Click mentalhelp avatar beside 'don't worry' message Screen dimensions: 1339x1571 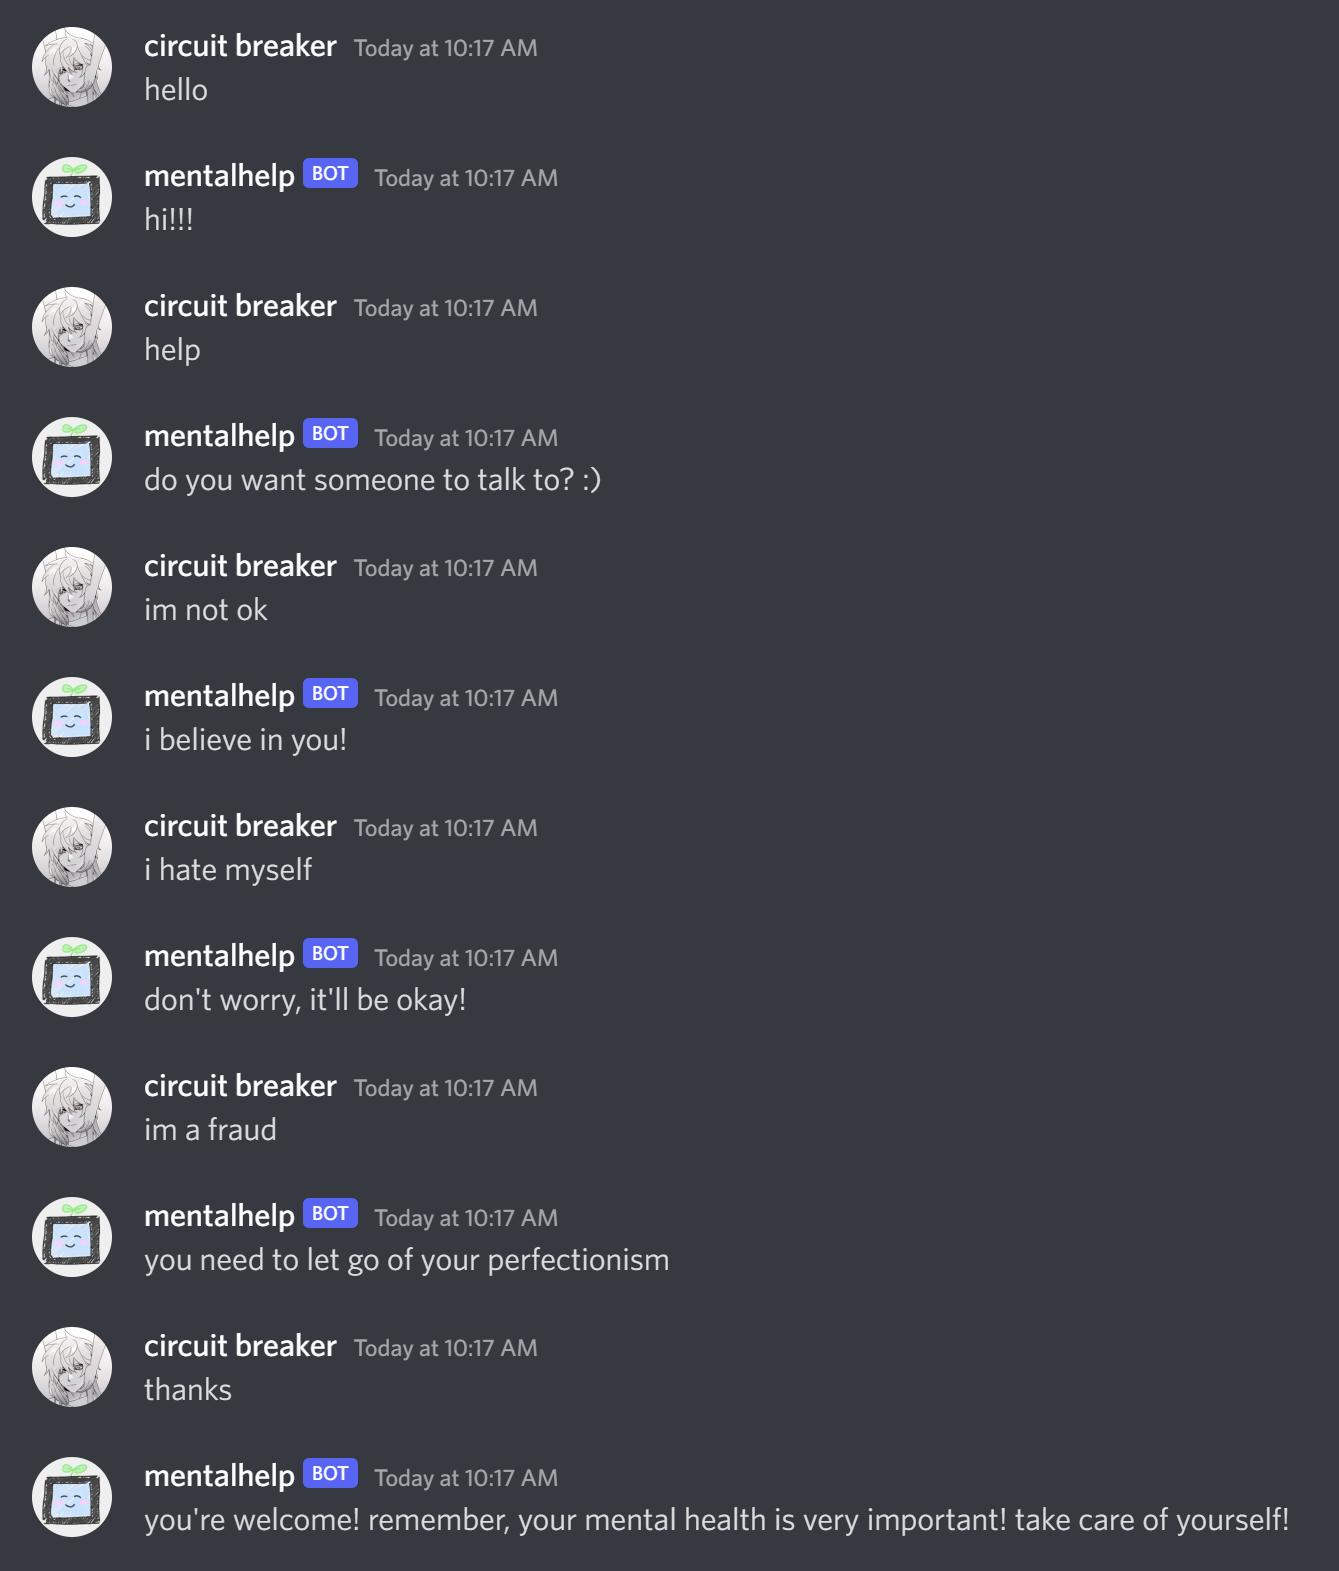click(72, 977)
